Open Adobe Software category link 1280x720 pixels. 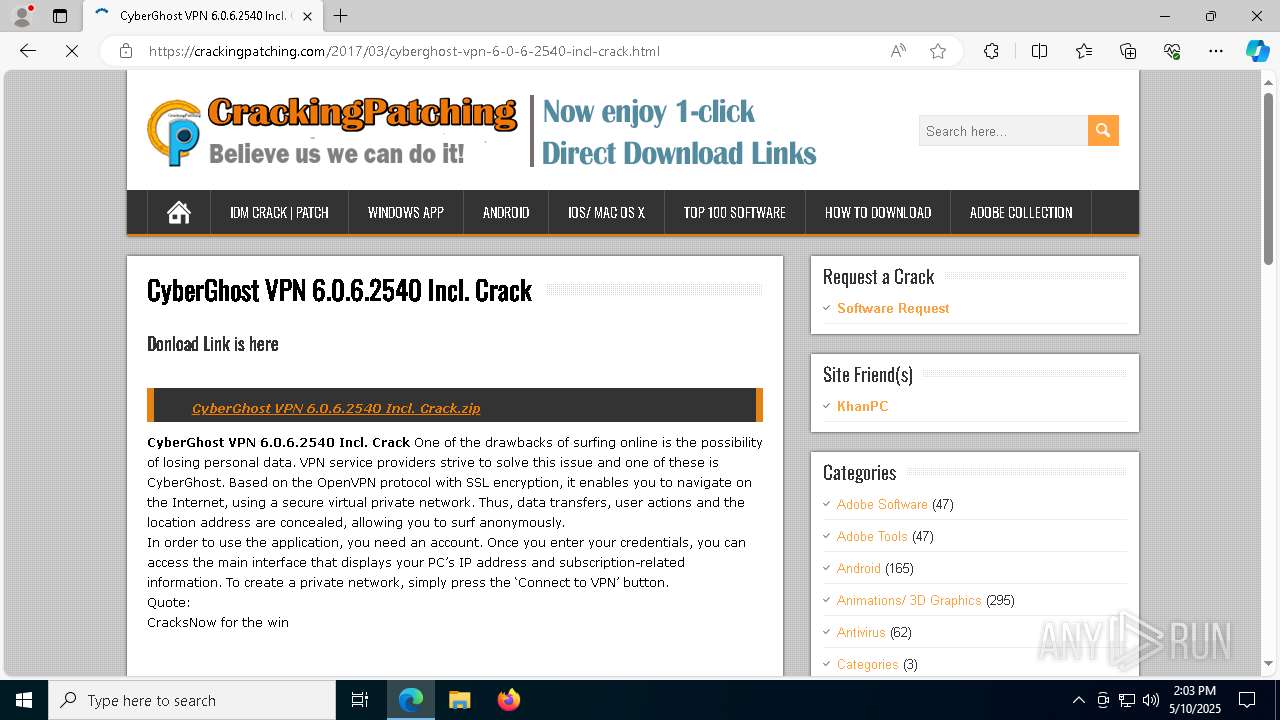(x=882, y=504)
